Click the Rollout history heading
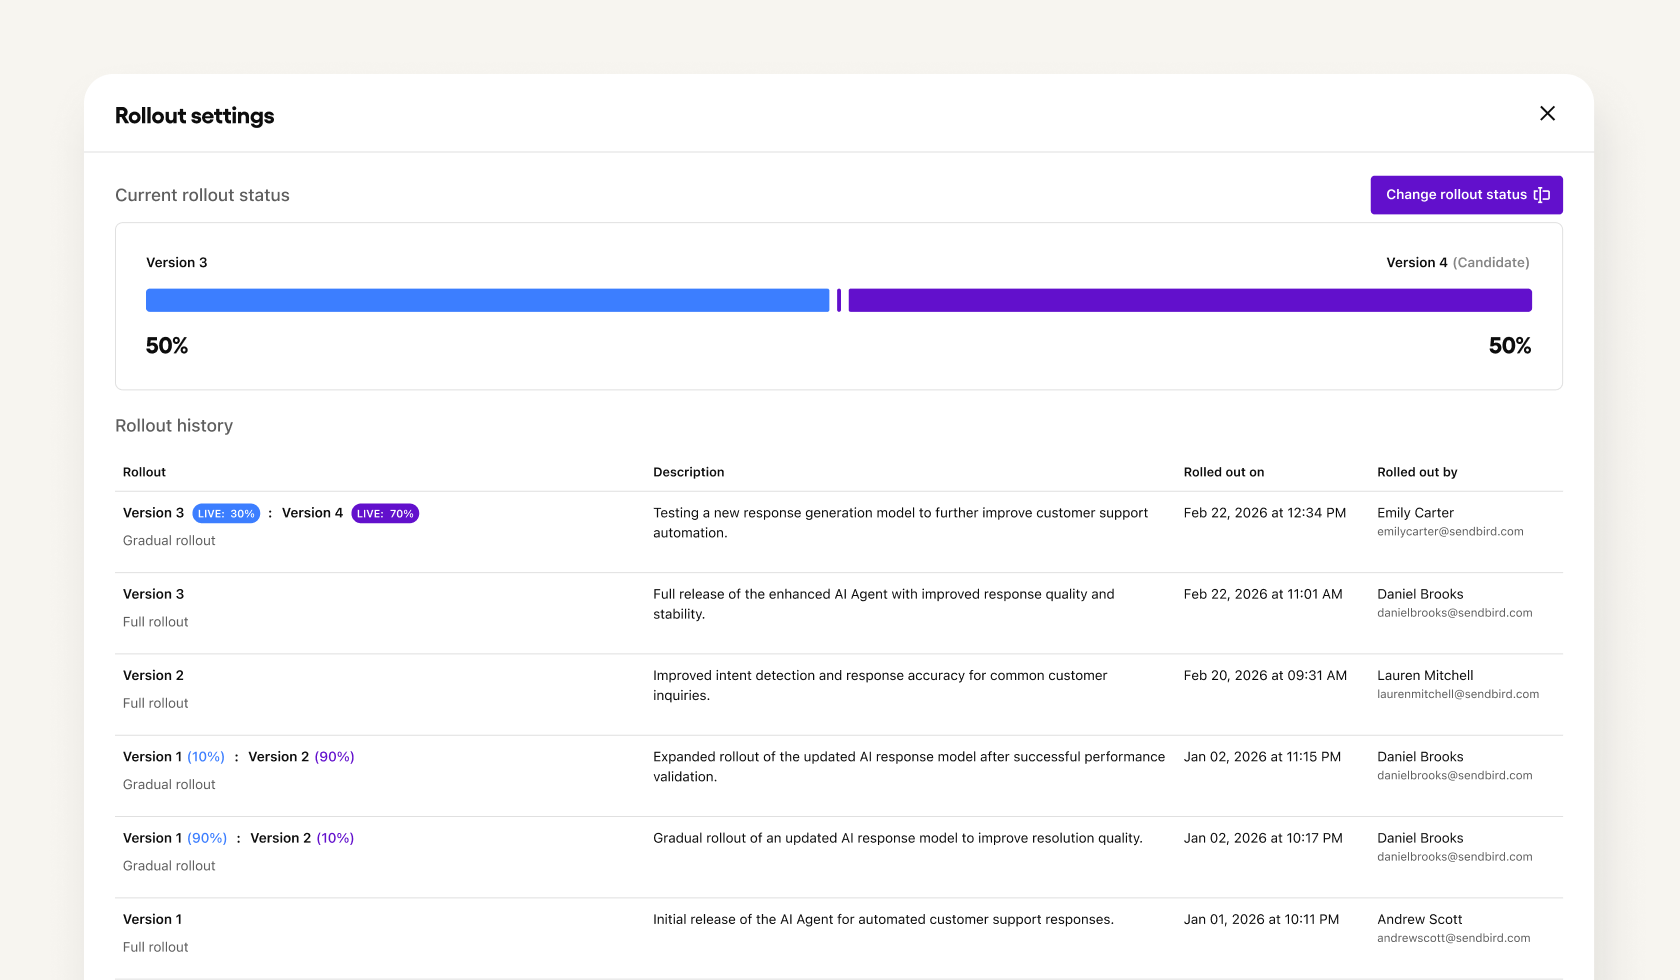 174,426
